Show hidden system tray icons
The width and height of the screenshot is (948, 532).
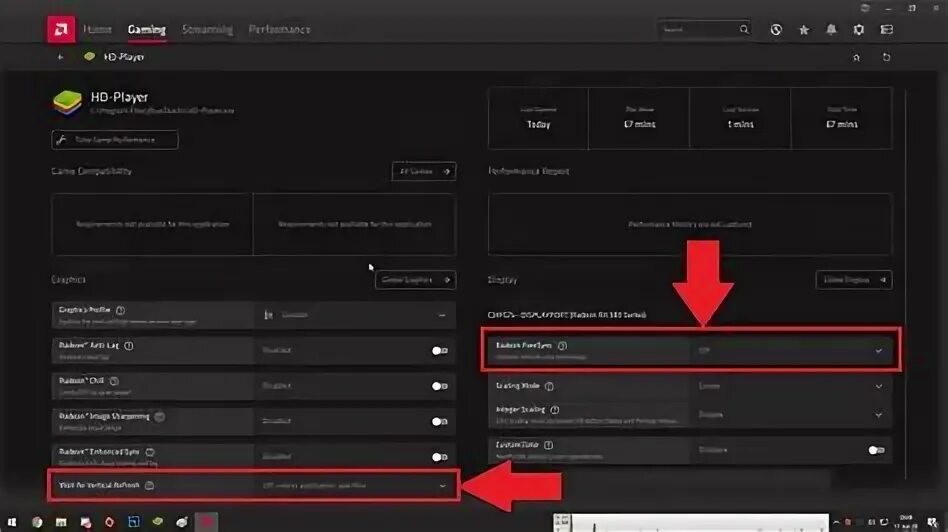pyautogui.click(x=836, y=522)
